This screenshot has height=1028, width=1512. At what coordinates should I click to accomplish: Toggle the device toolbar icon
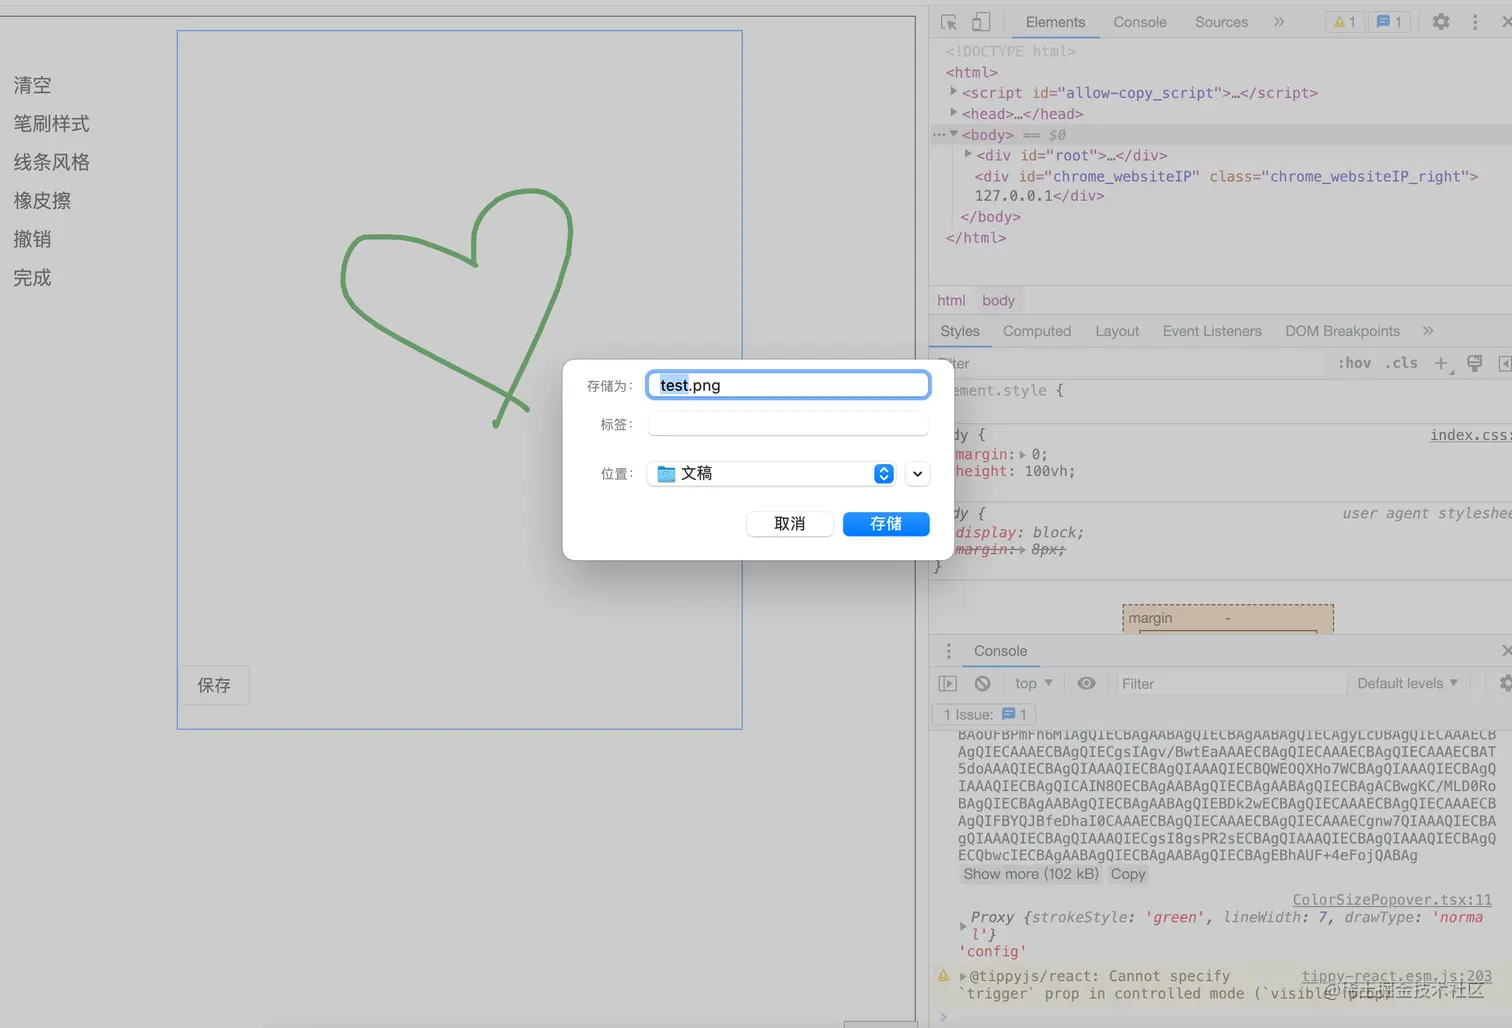click(981, 22)
